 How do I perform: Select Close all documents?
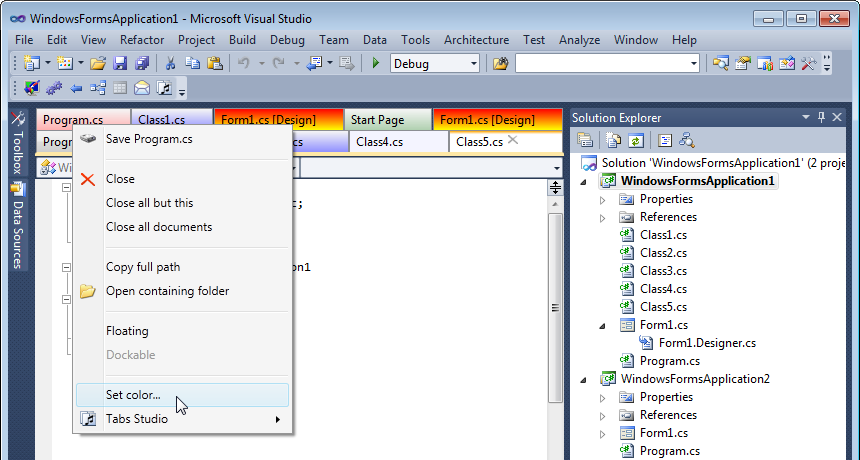tap(182, 227)
